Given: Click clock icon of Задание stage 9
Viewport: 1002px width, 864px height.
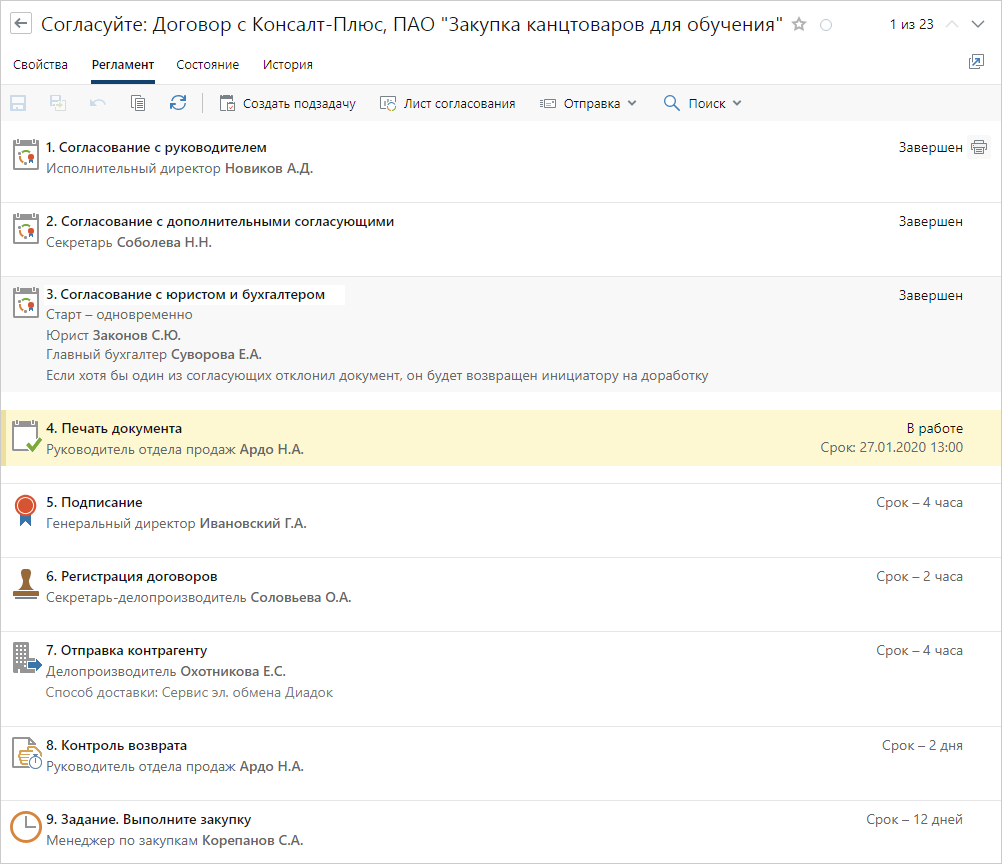Looking at the screenshot, I should (x=25, y=827).
